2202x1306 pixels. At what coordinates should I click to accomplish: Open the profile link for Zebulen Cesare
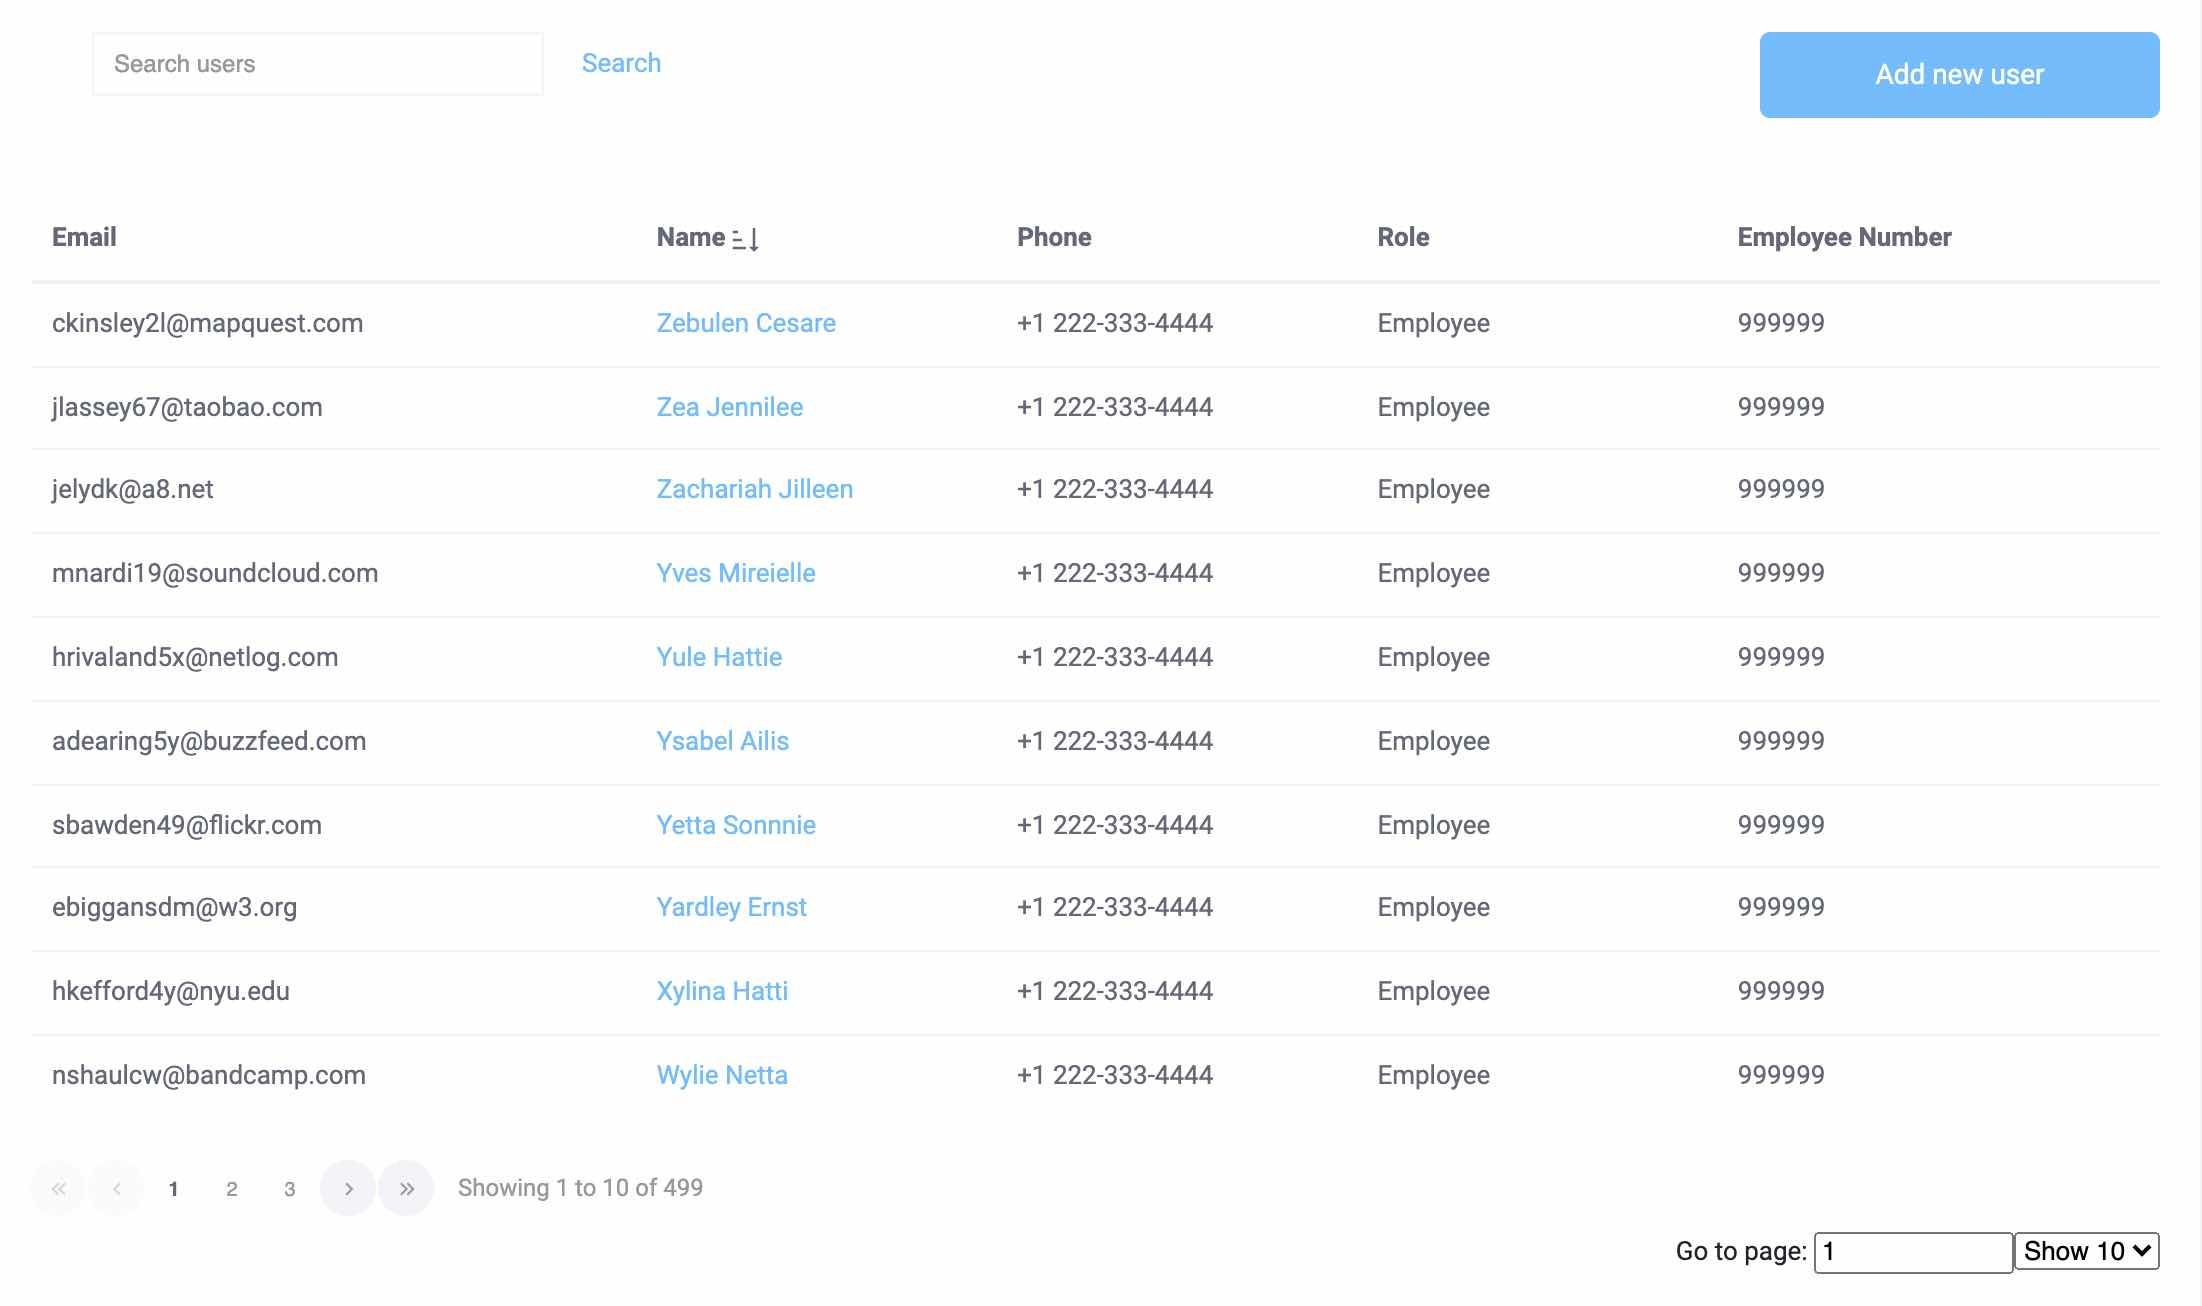pos(746,322)
